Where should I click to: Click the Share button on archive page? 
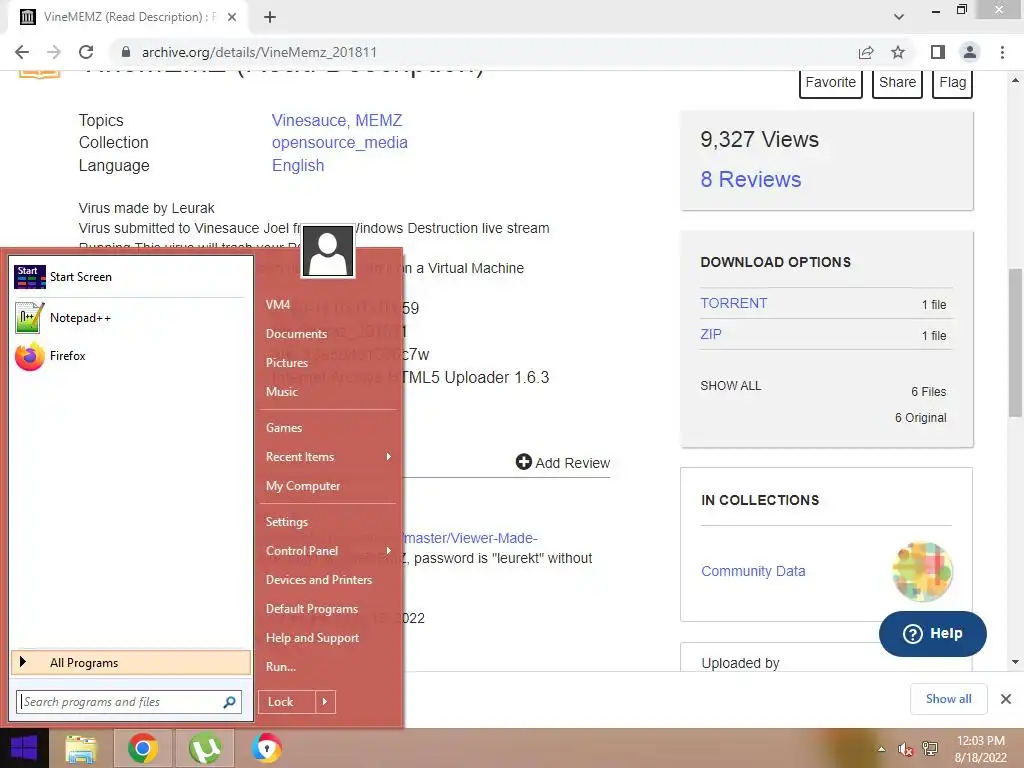click(x=897, y=83)
